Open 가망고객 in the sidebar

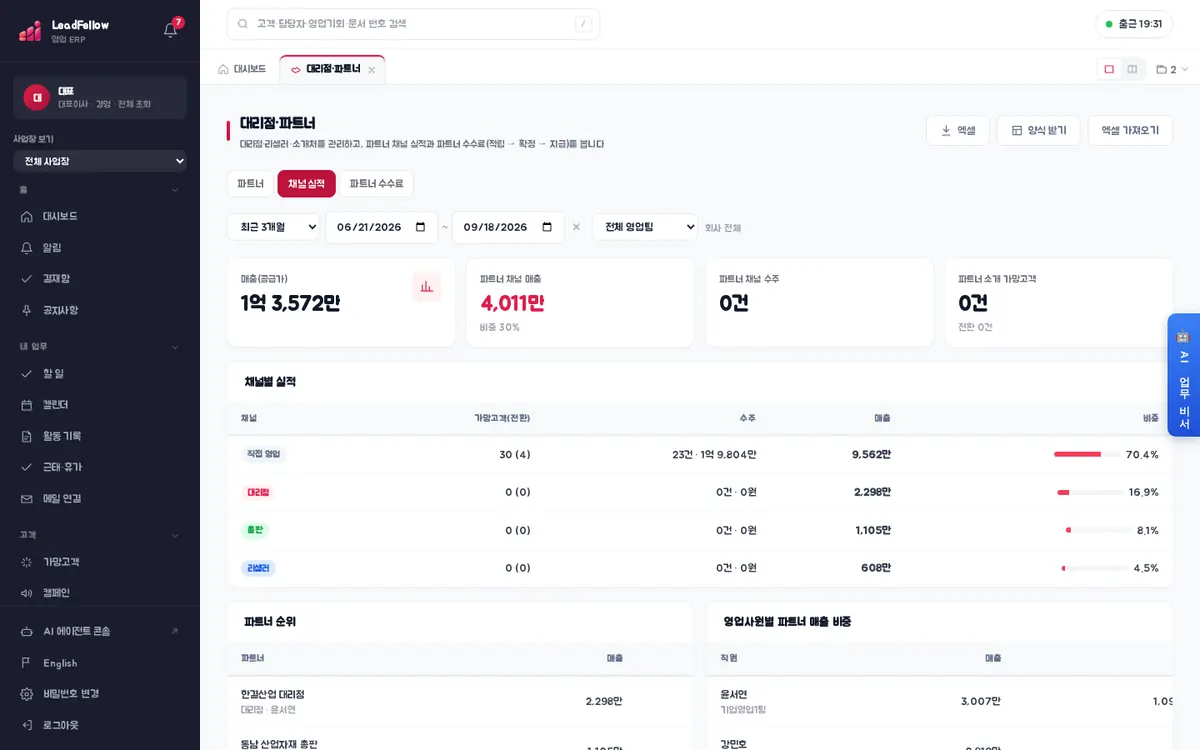point(100,562)
